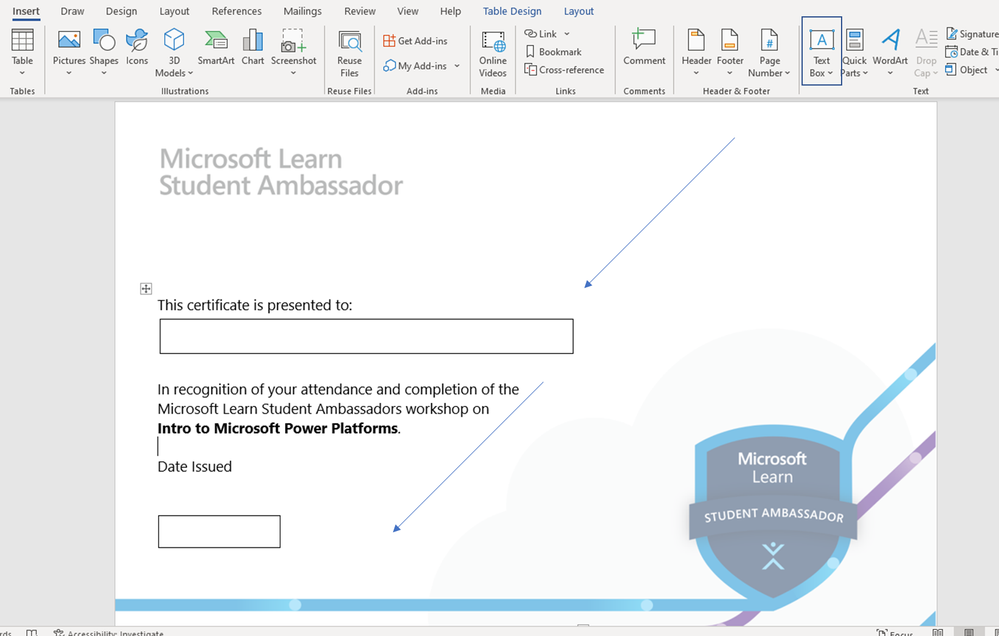
Task: Open the Help tab
Action: (x=450, y=11)
